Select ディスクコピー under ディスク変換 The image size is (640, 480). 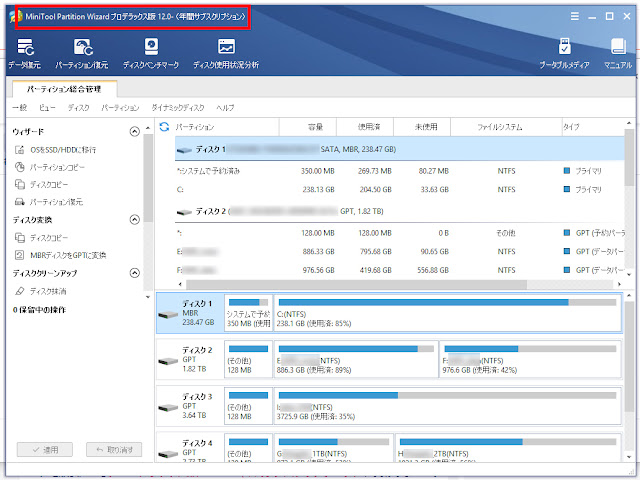click(x=42, y=238)
